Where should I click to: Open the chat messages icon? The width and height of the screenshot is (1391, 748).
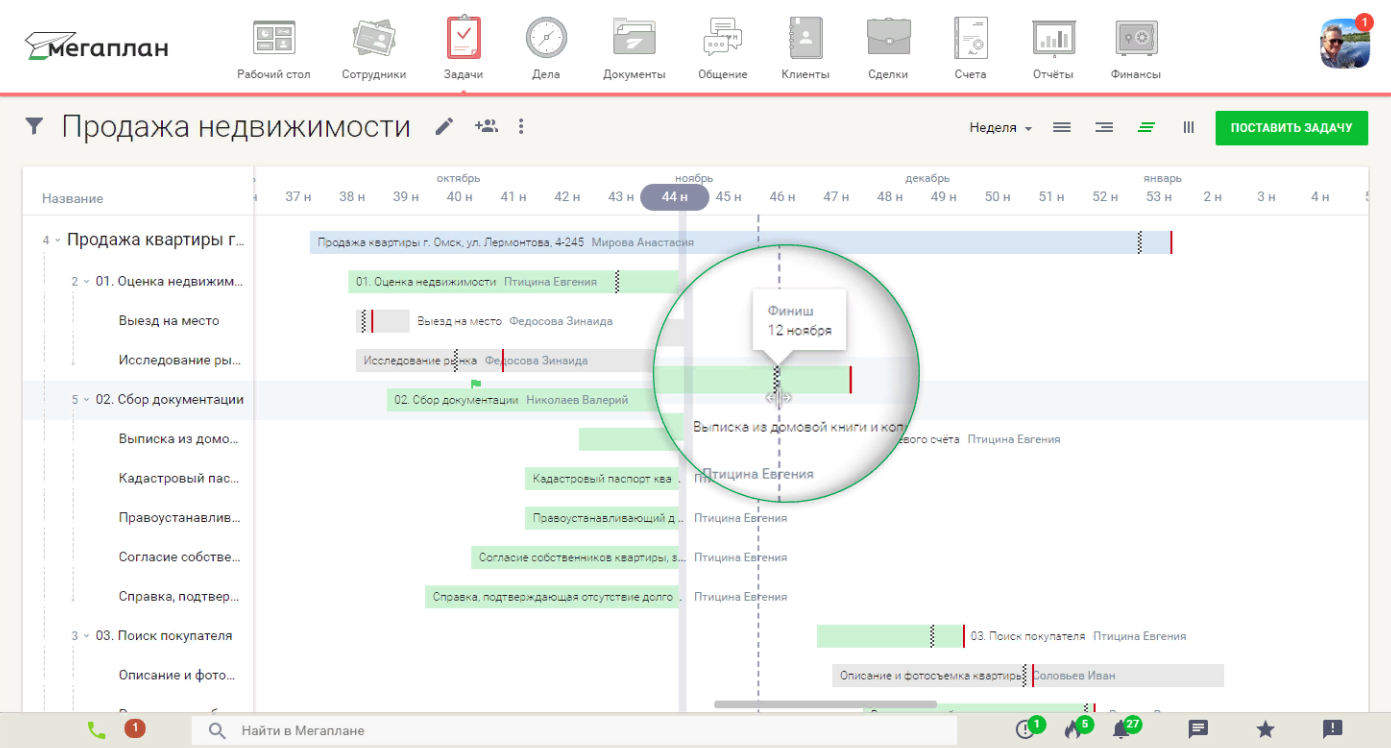(1198, 729)
